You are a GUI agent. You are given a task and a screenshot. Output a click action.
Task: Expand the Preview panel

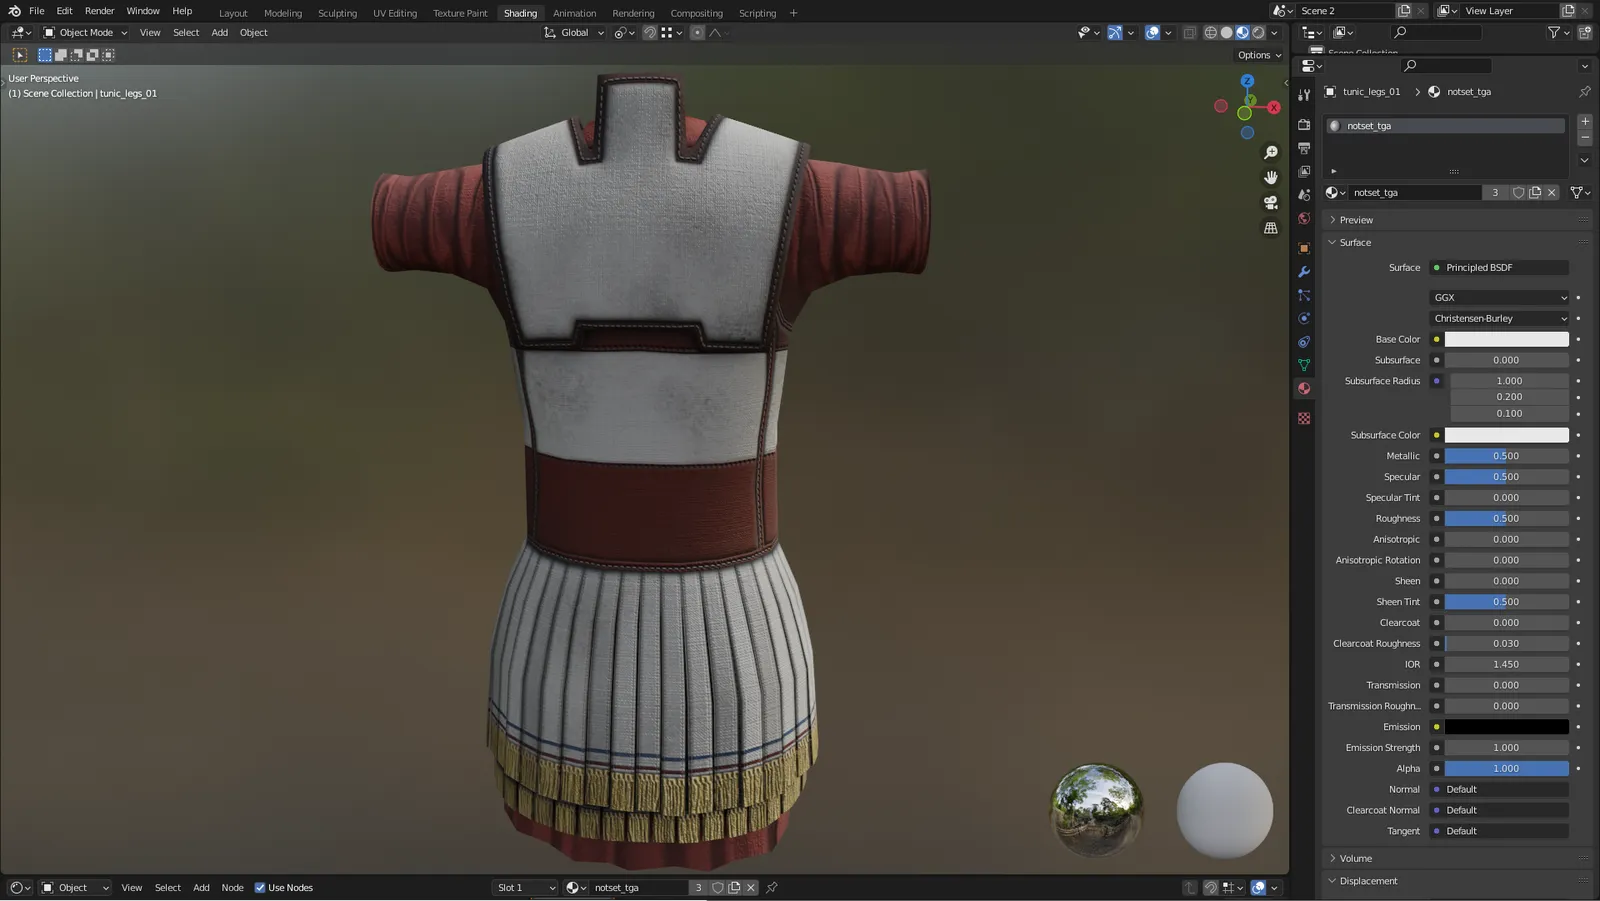pos(1356,220)
